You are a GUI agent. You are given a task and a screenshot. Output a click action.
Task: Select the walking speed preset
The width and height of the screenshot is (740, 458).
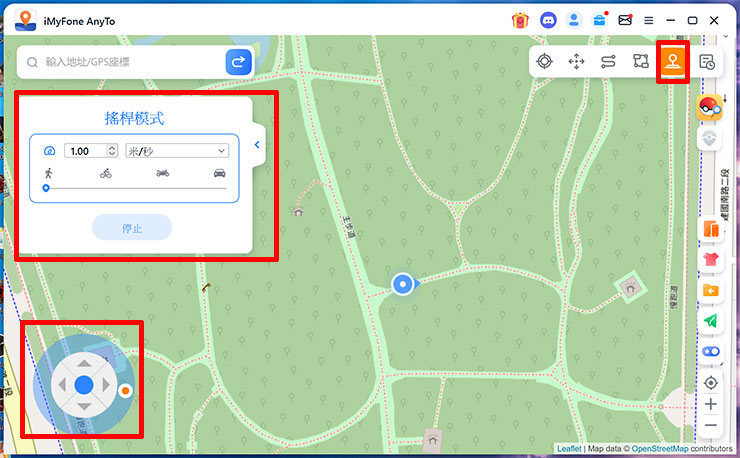pyautogui.click(x=47, y=173)
